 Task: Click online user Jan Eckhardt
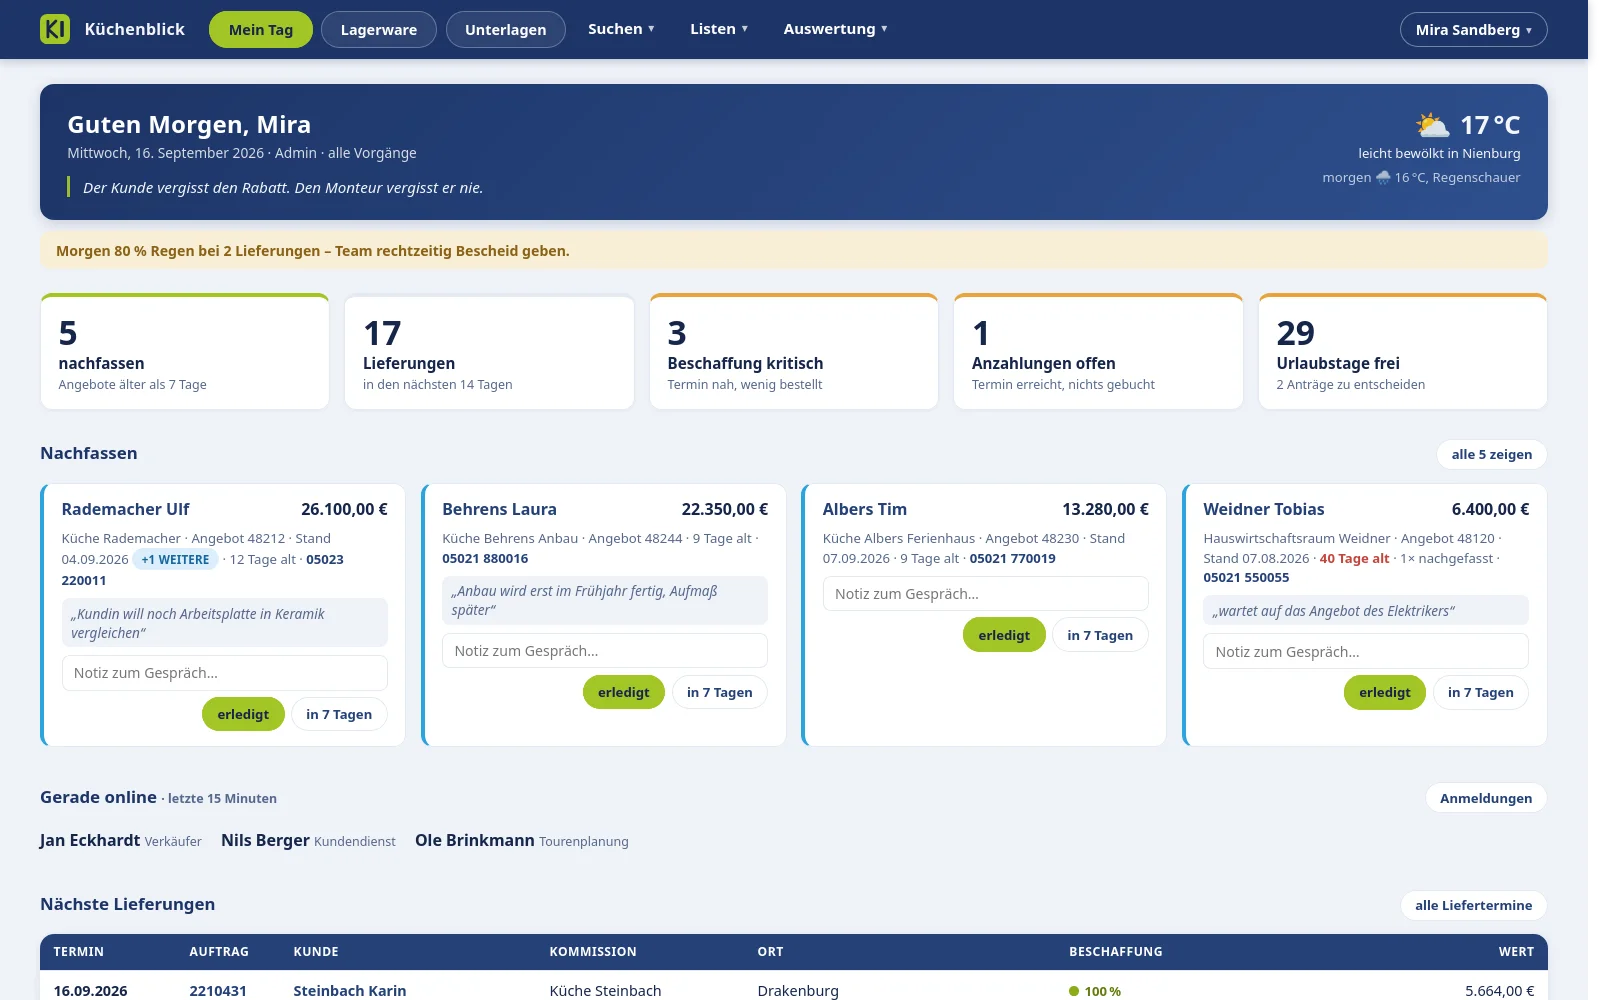pyautogui.click(x=90, y=840)
